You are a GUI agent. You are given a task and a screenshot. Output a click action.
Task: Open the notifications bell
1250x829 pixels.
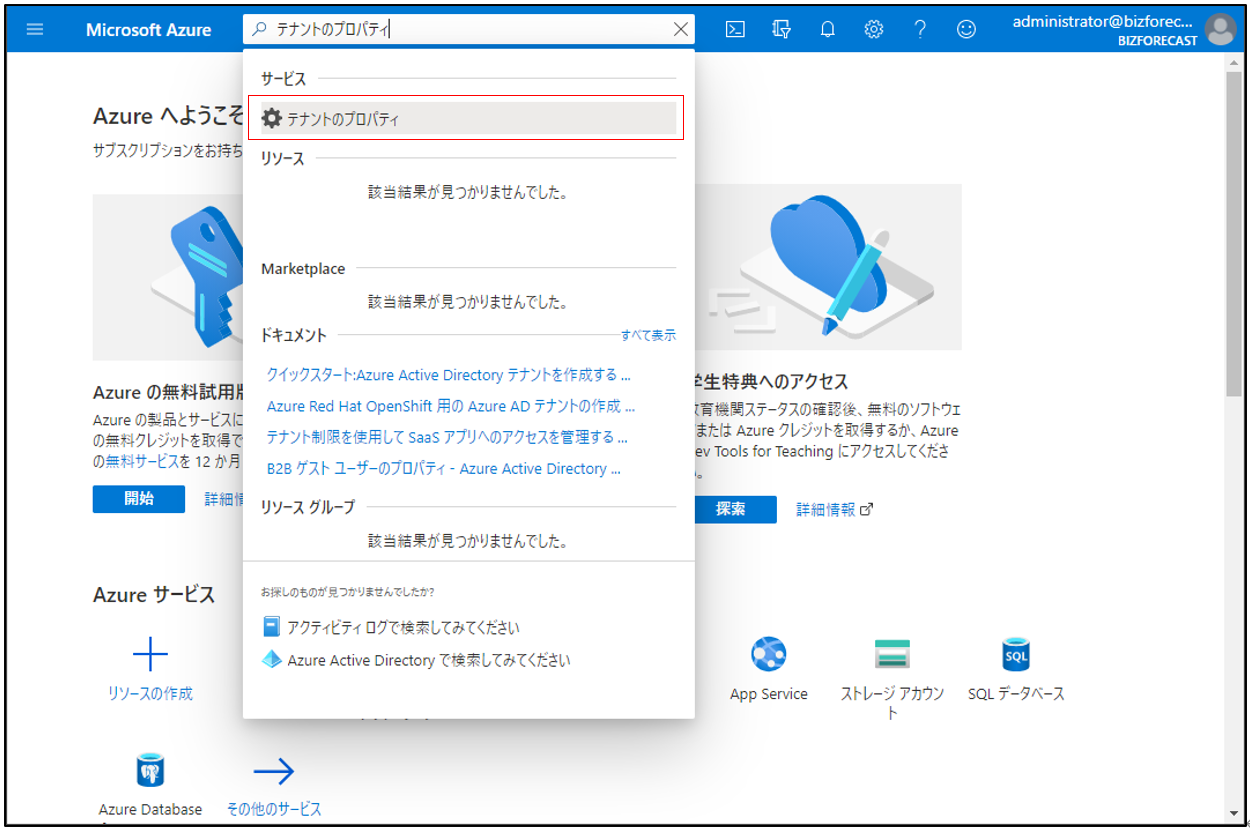[827, 29]
